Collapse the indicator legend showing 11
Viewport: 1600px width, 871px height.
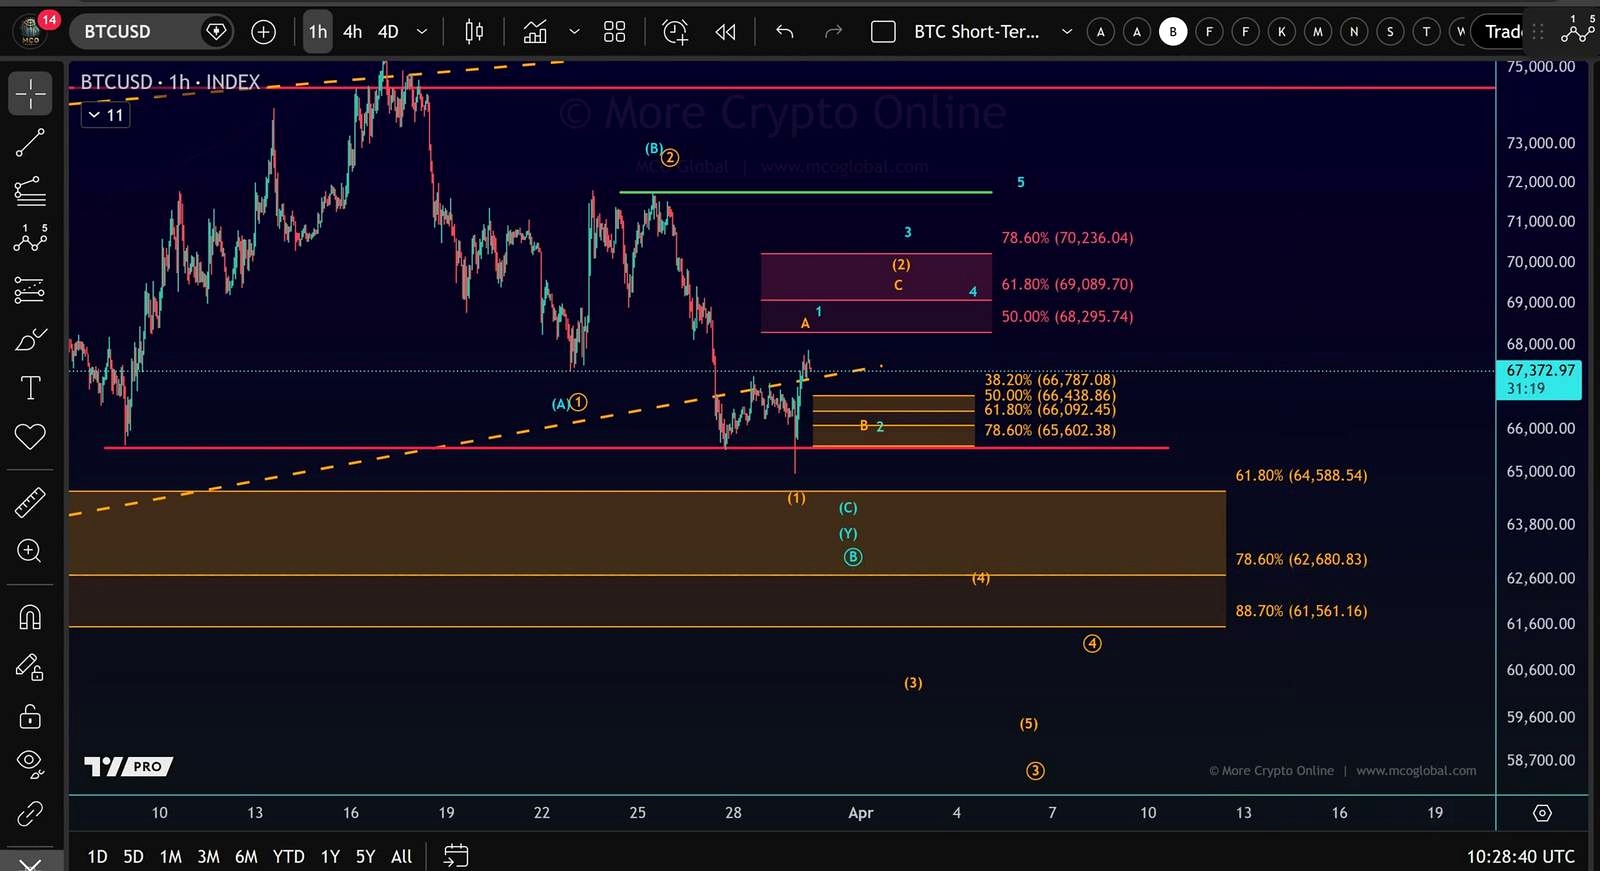click(105, 115)
